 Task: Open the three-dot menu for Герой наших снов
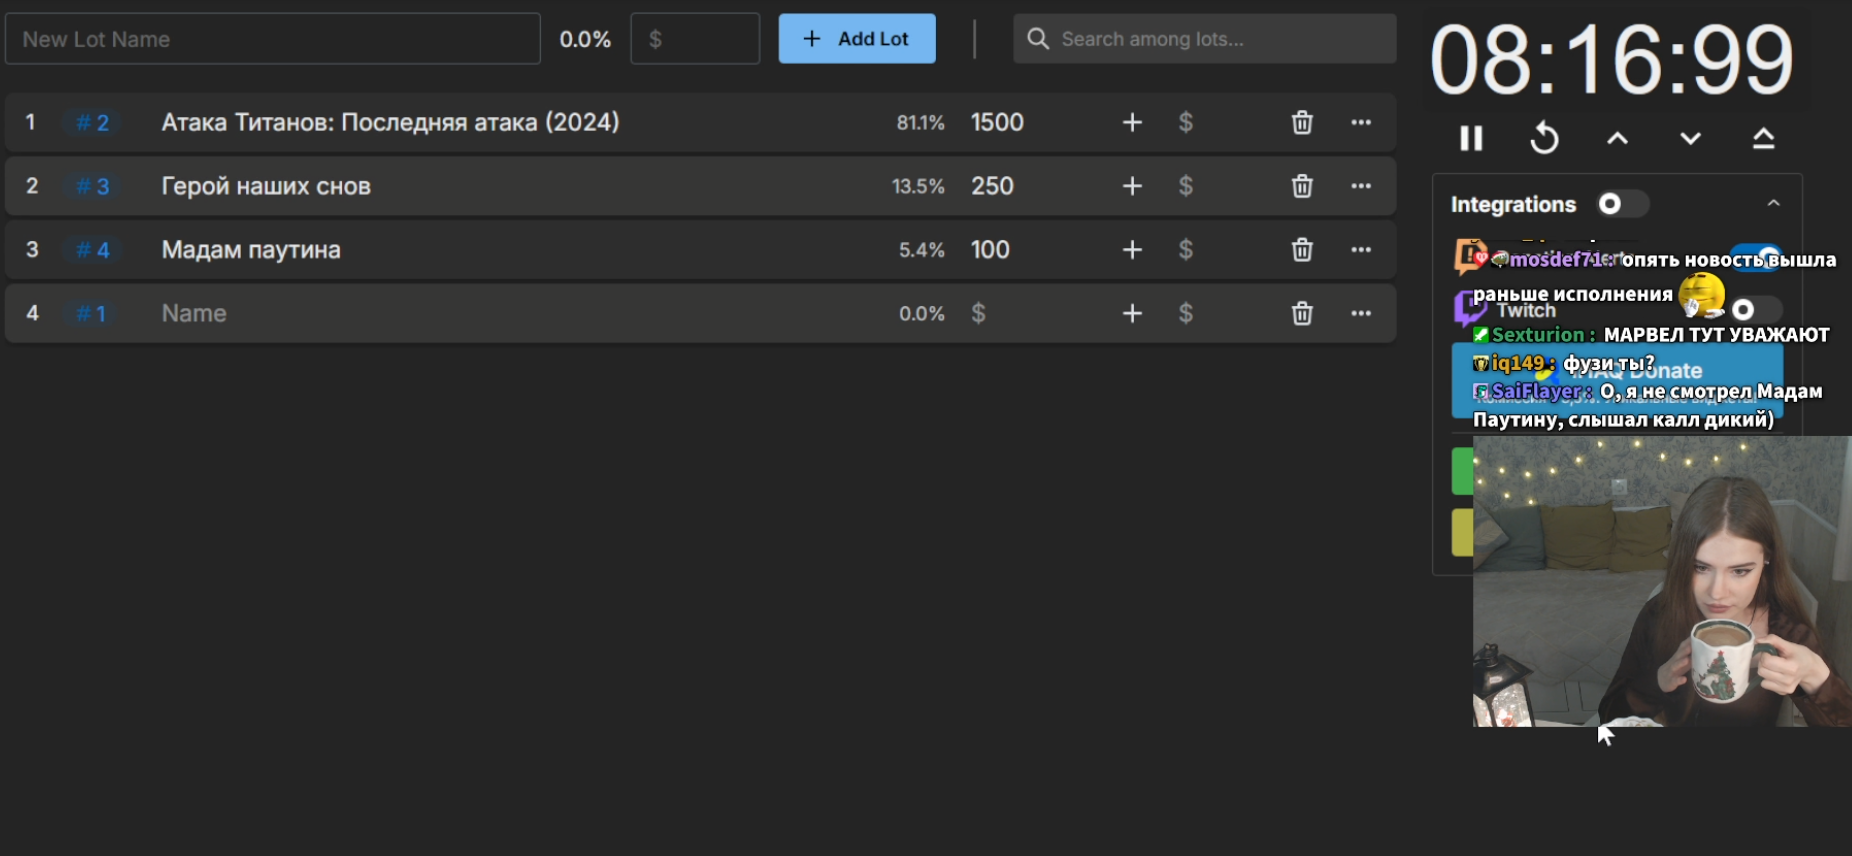click(1360, 186)
